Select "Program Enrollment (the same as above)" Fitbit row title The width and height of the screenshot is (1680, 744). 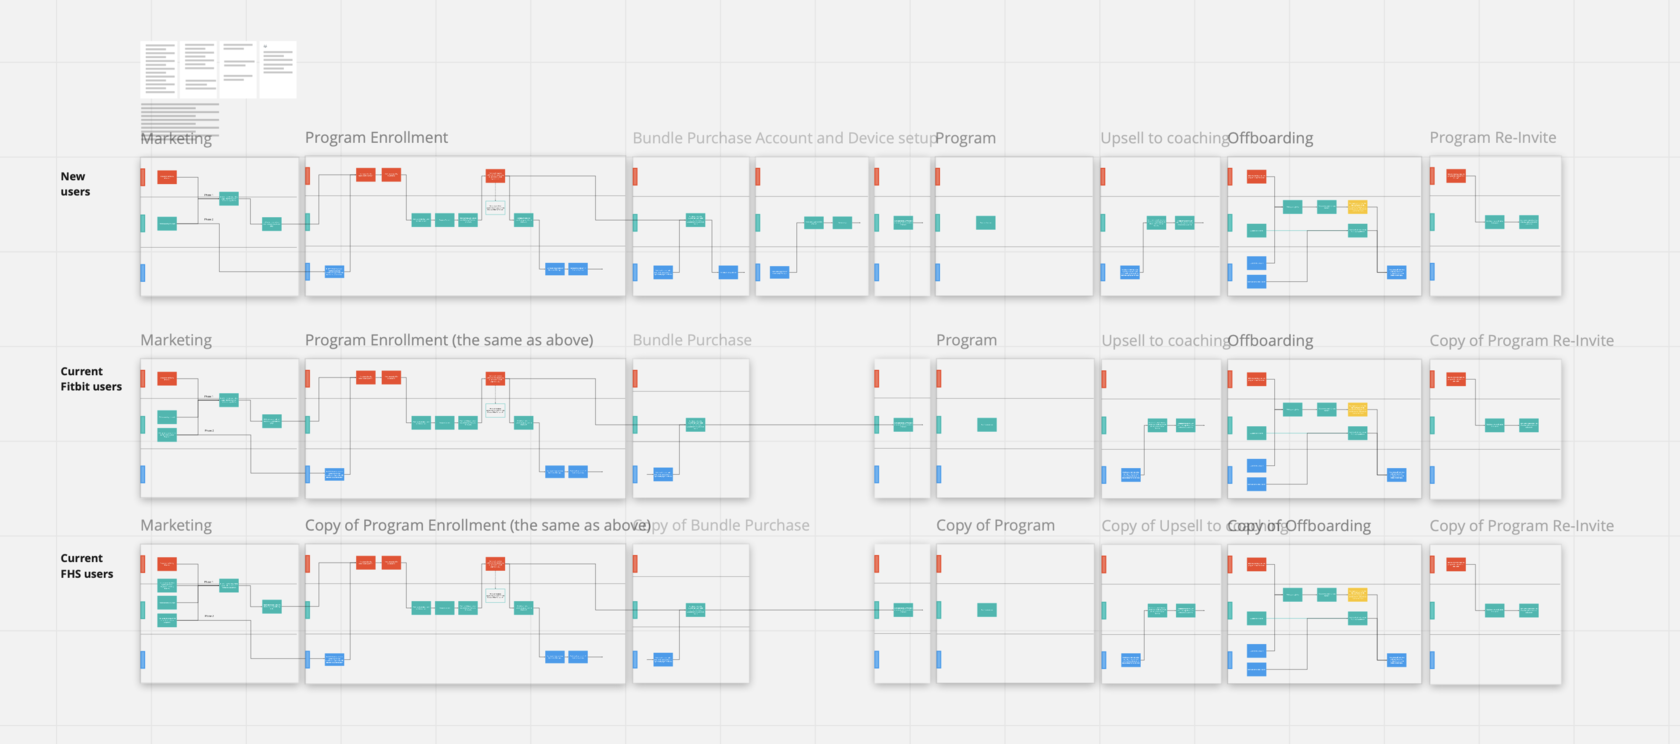(x=449, y=340)
